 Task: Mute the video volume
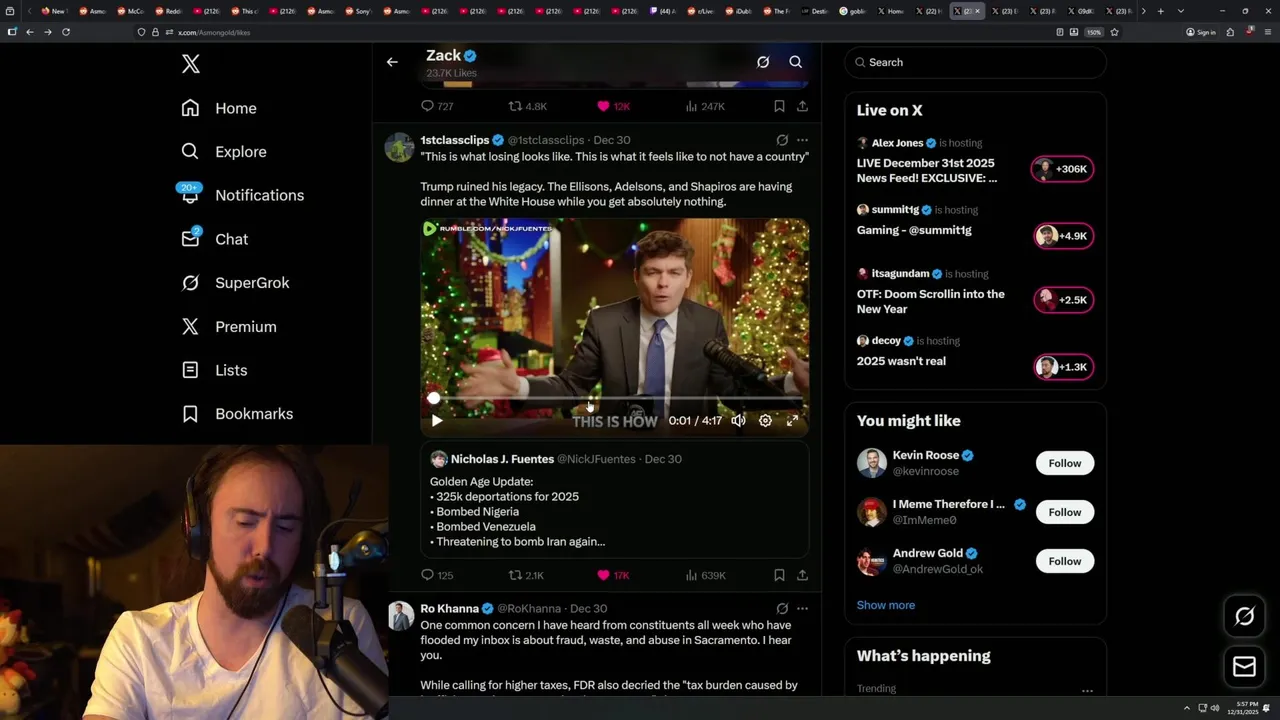738,421
